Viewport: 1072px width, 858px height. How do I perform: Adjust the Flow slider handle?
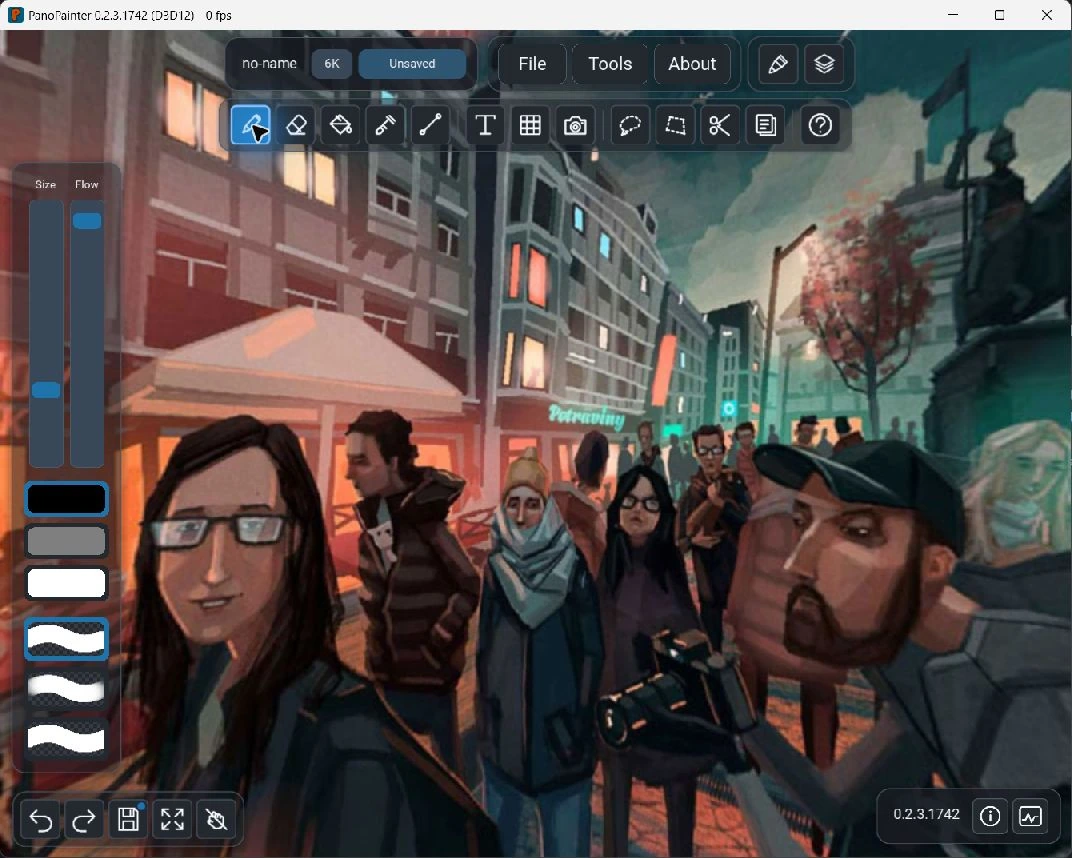pos(87,220)
